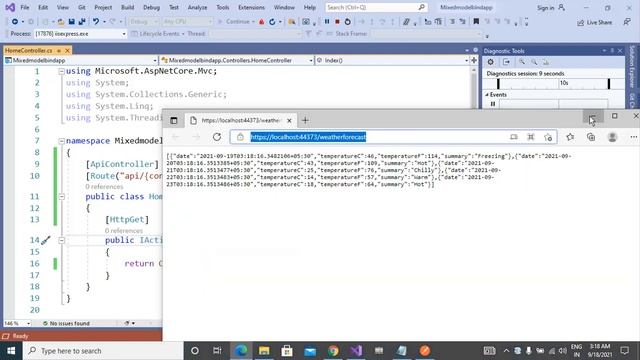Open a new browser tab

pyautogui.click(x=305, y=120)
